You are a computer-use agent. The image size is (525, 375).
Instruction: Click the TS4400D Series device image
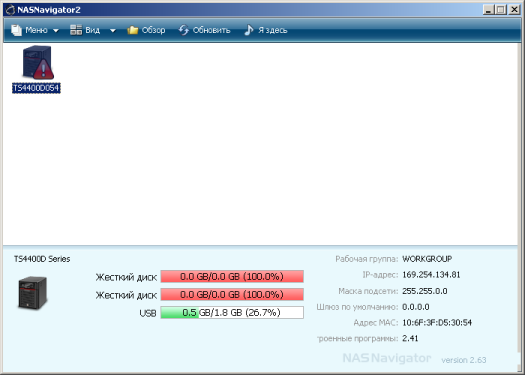pos(32,293)
